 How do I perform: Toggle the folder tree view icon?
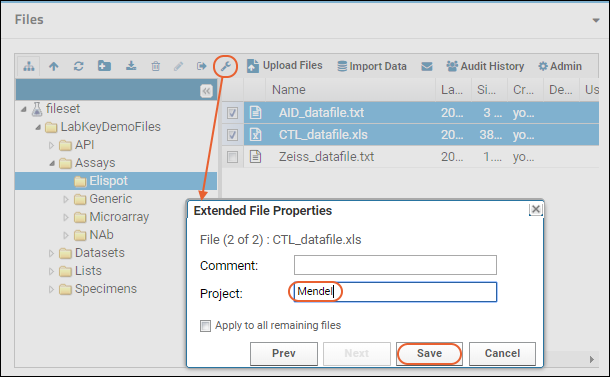(28, 67)
